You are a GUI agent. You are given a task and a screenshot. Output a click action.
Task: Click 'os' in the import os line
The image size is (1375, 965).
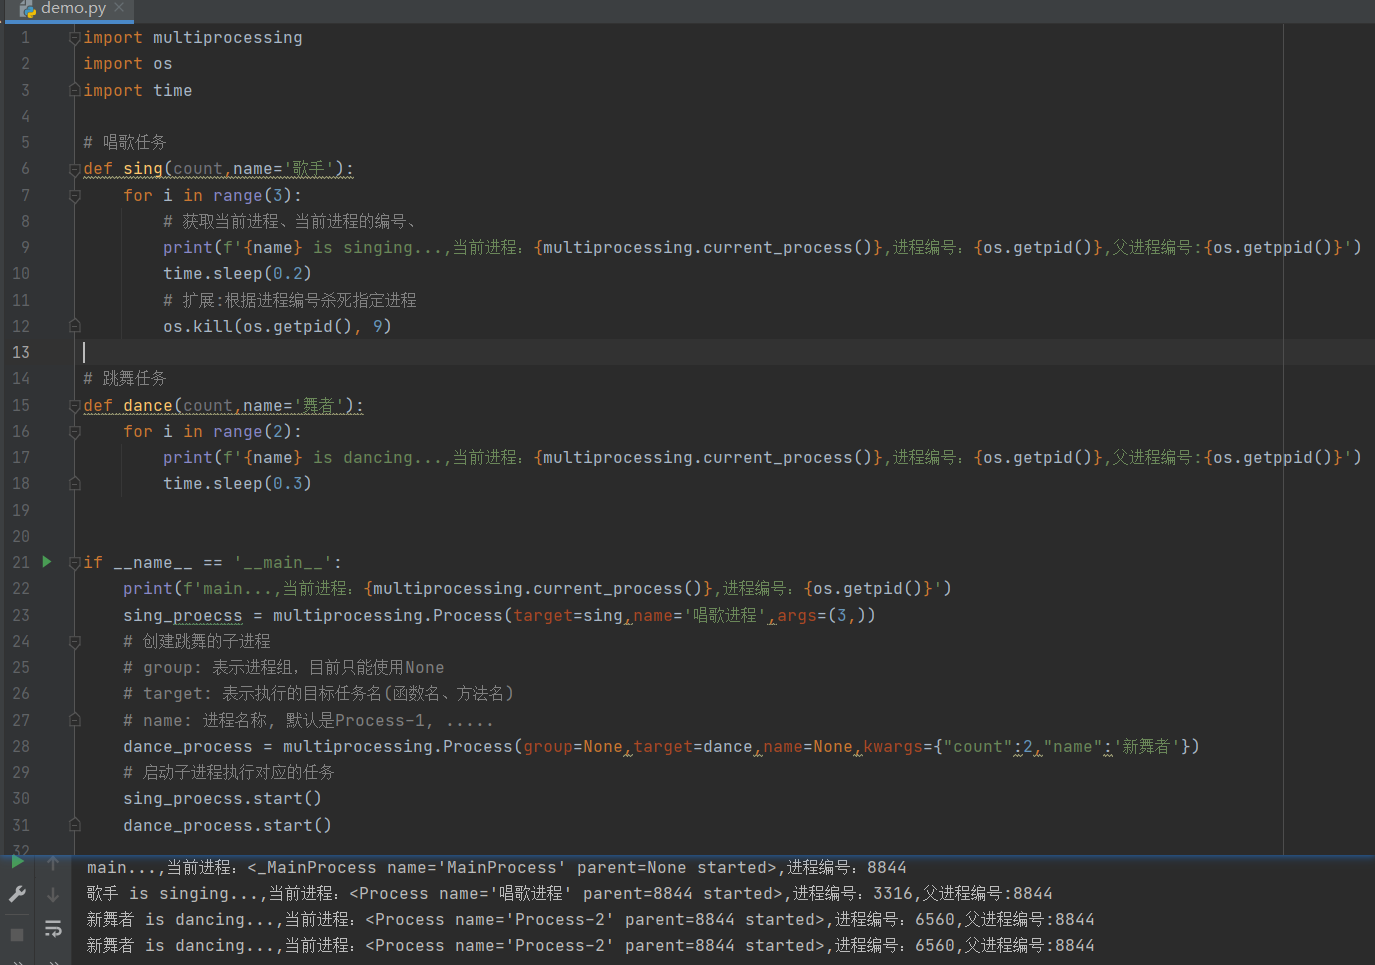click(x=162, y=63)
